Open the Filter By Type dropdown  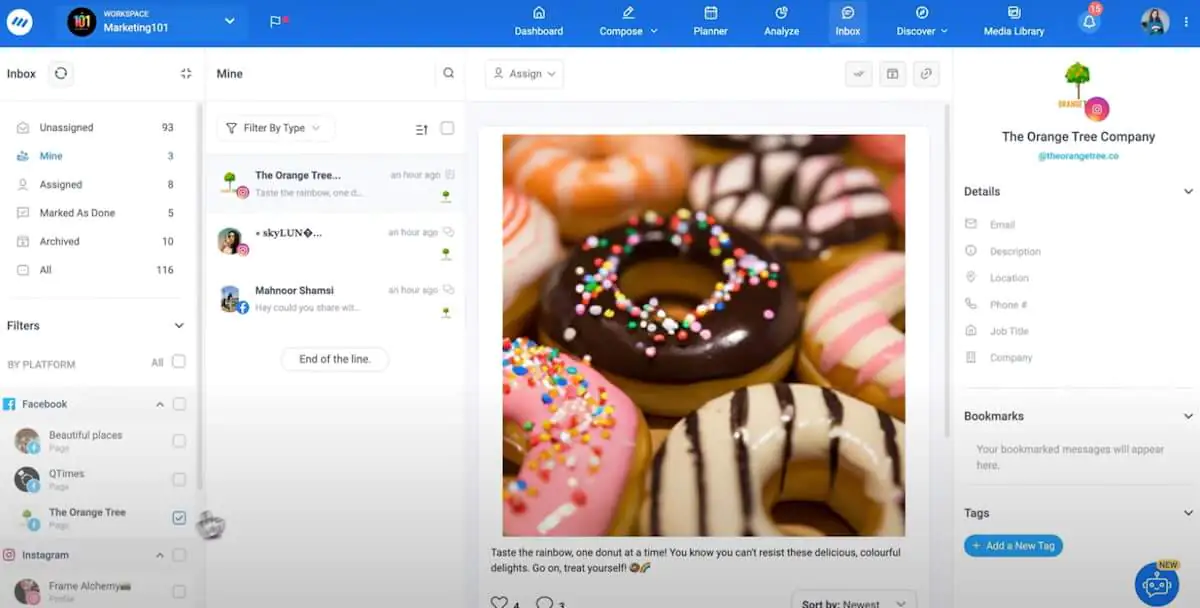[x=275, y=128]
